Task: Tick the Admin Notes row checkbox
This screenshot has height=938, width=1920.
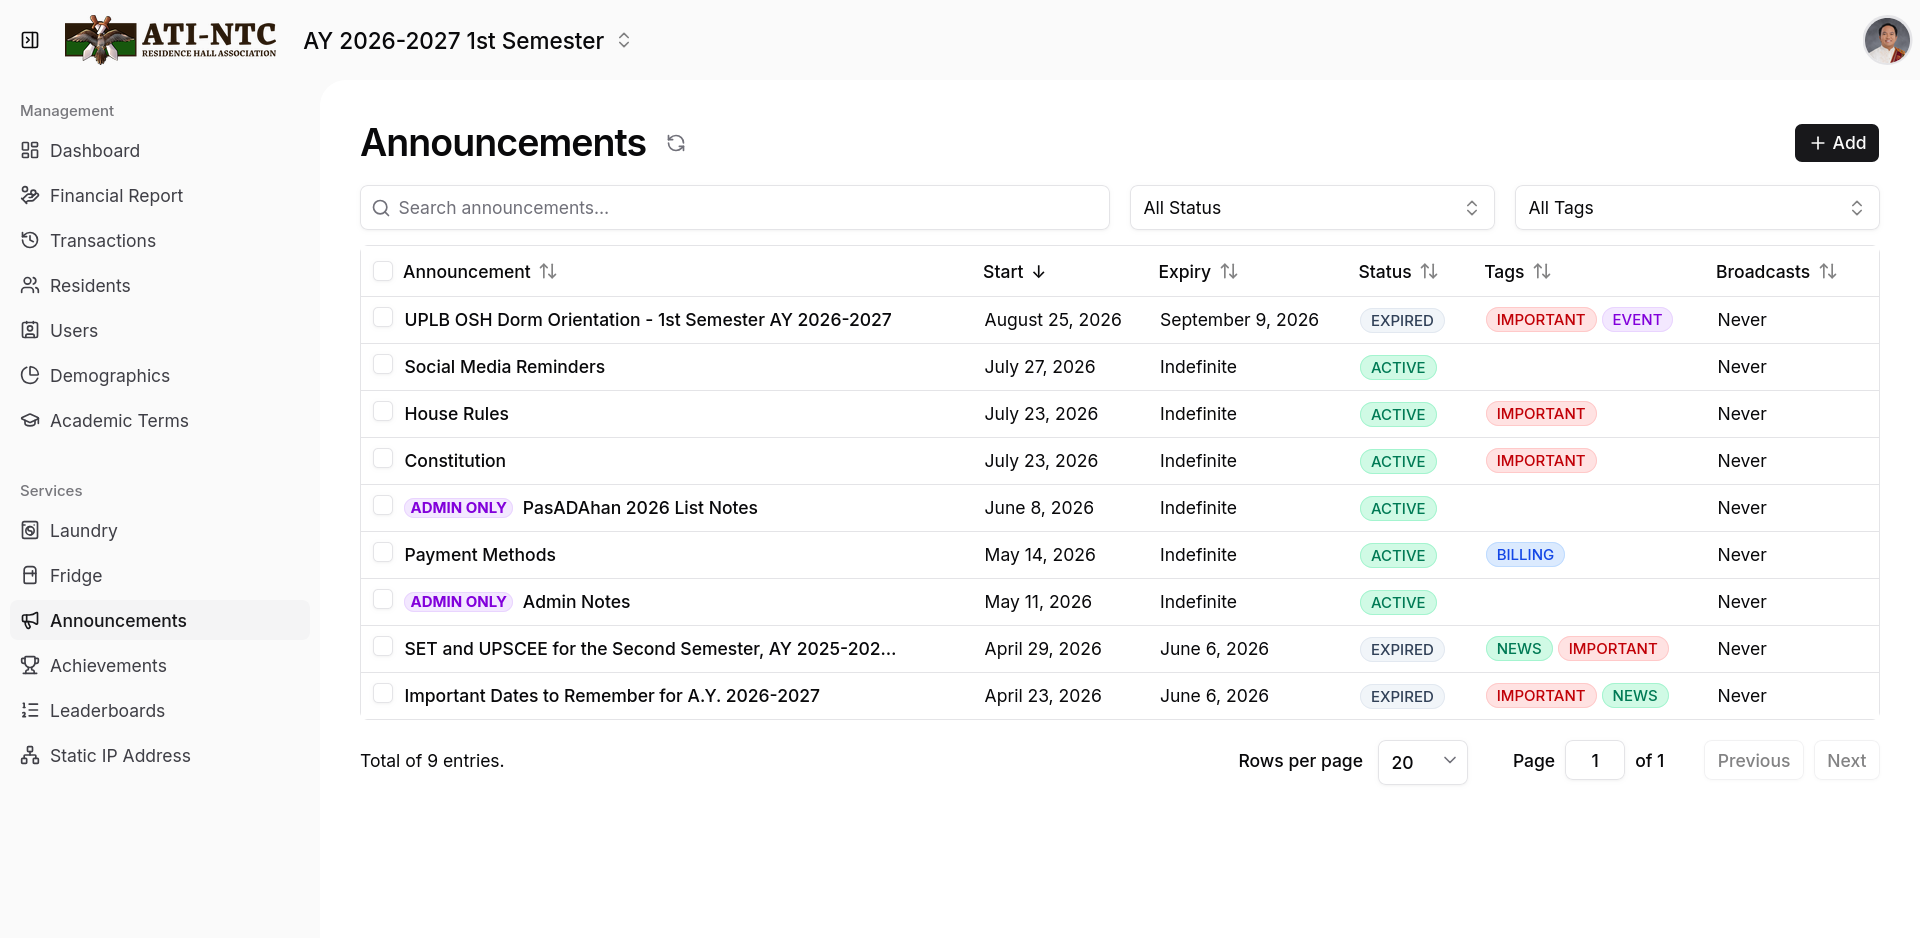Action: [382, 599]
